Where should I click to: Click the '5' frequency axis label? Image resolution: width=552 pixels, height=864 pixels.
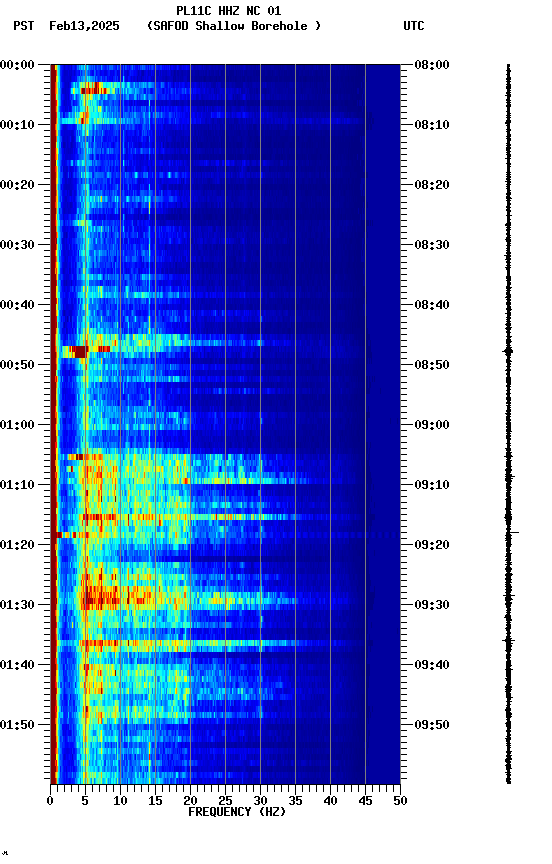tap(85, 801)
